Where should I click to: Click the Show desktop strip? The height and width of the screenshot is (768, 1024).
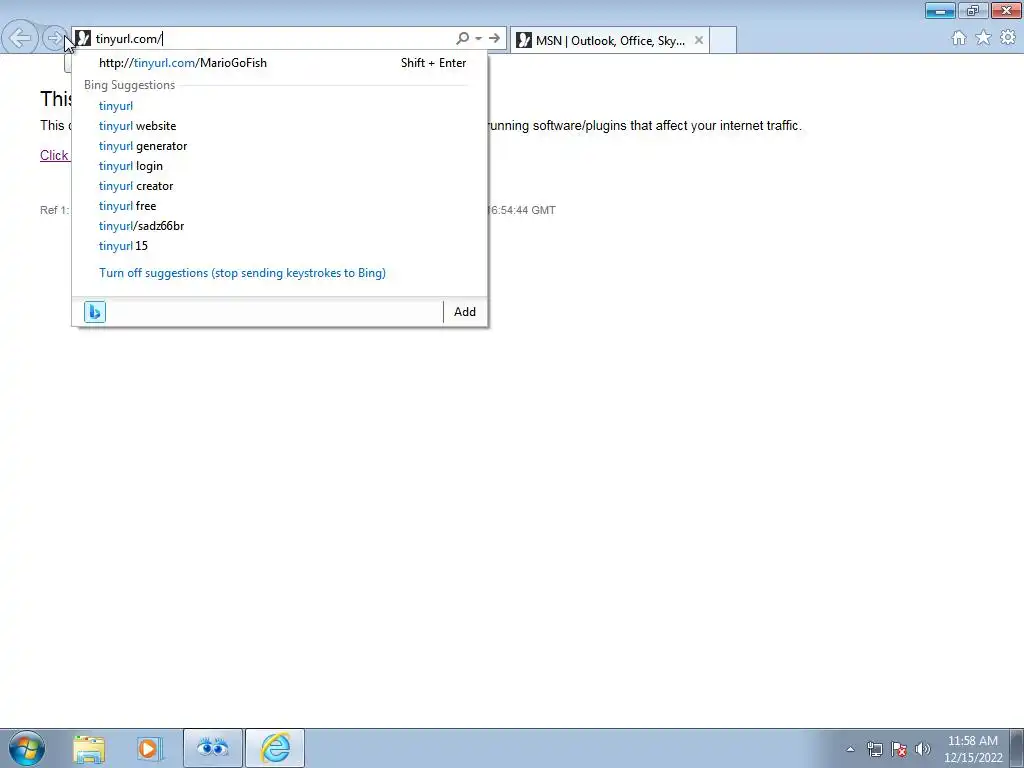click(1017, 748)
